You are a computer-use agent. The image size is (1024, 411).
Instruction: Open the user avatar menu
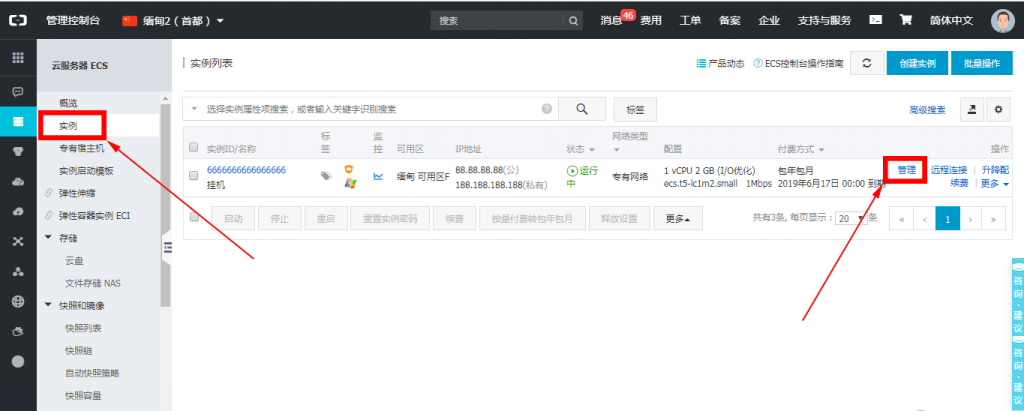[1002, 20]
